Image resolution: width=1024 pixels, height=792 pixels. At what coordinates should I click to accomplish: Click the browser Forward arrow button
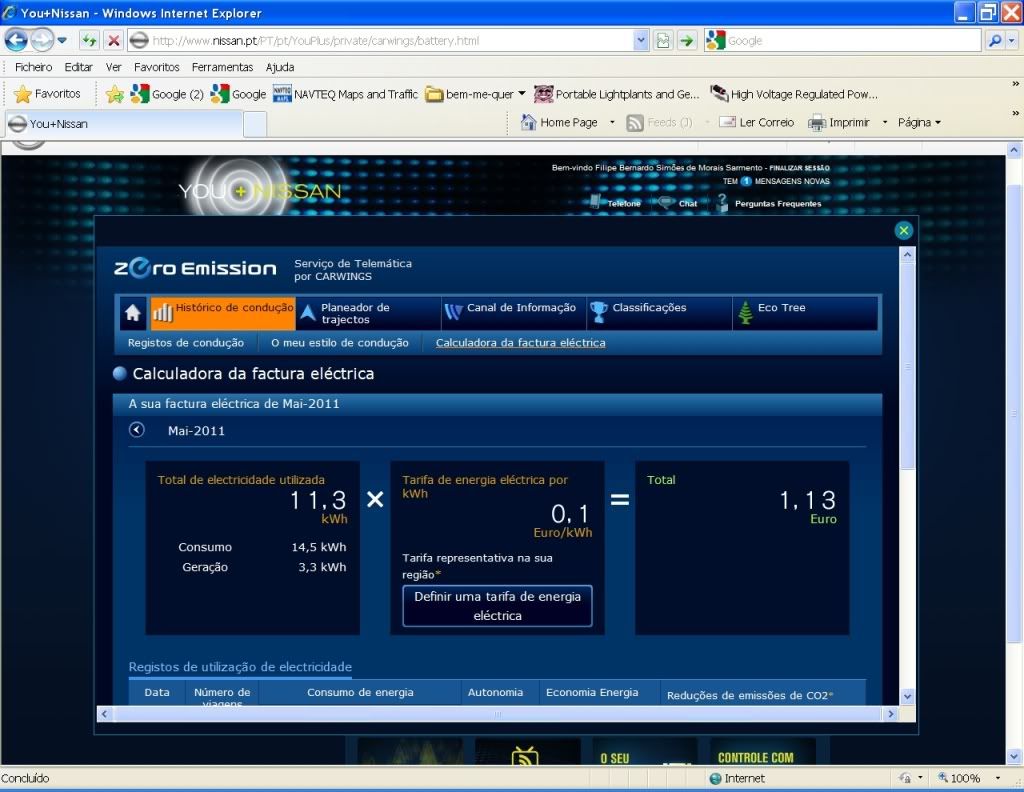(42, 40)
